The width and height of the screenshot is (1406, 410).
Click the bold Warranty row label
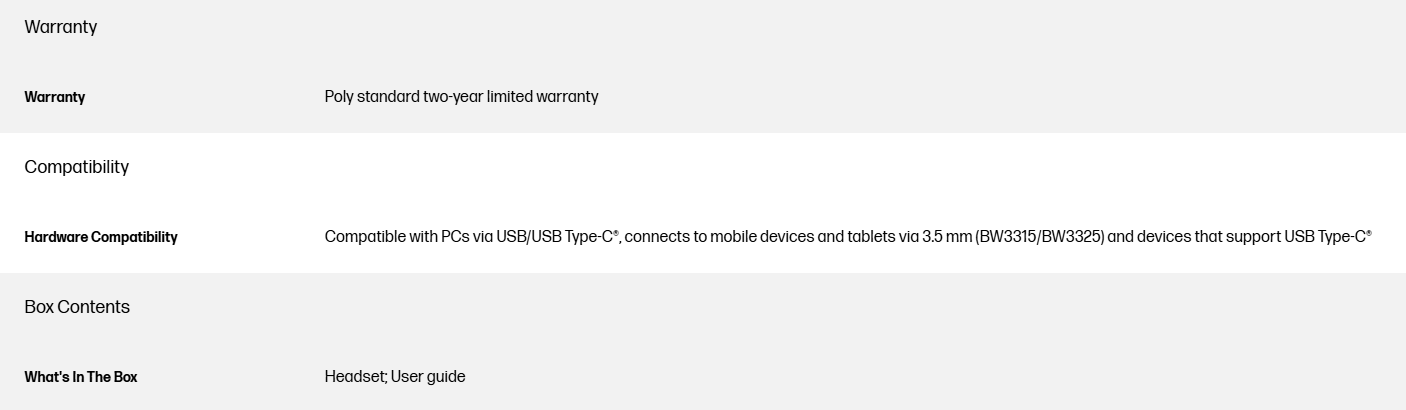coord(55,97)
